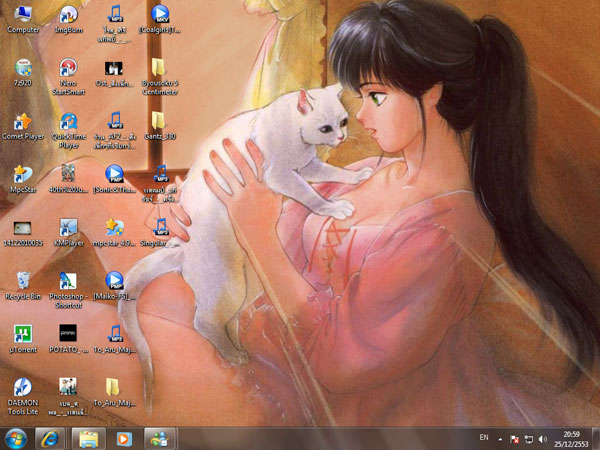
Task: Open the Gantz_330 folder
Action: 160,126
